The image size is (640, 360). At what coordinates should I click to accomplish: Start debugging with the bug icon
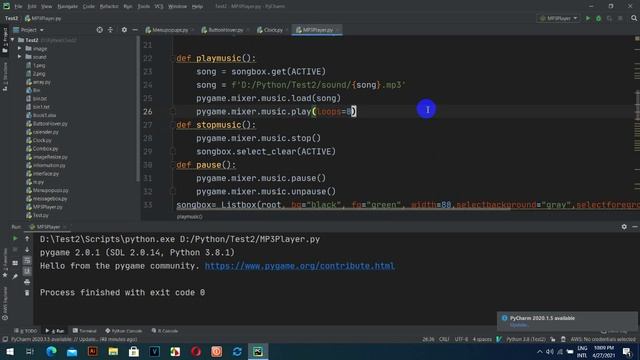(598, 18)
